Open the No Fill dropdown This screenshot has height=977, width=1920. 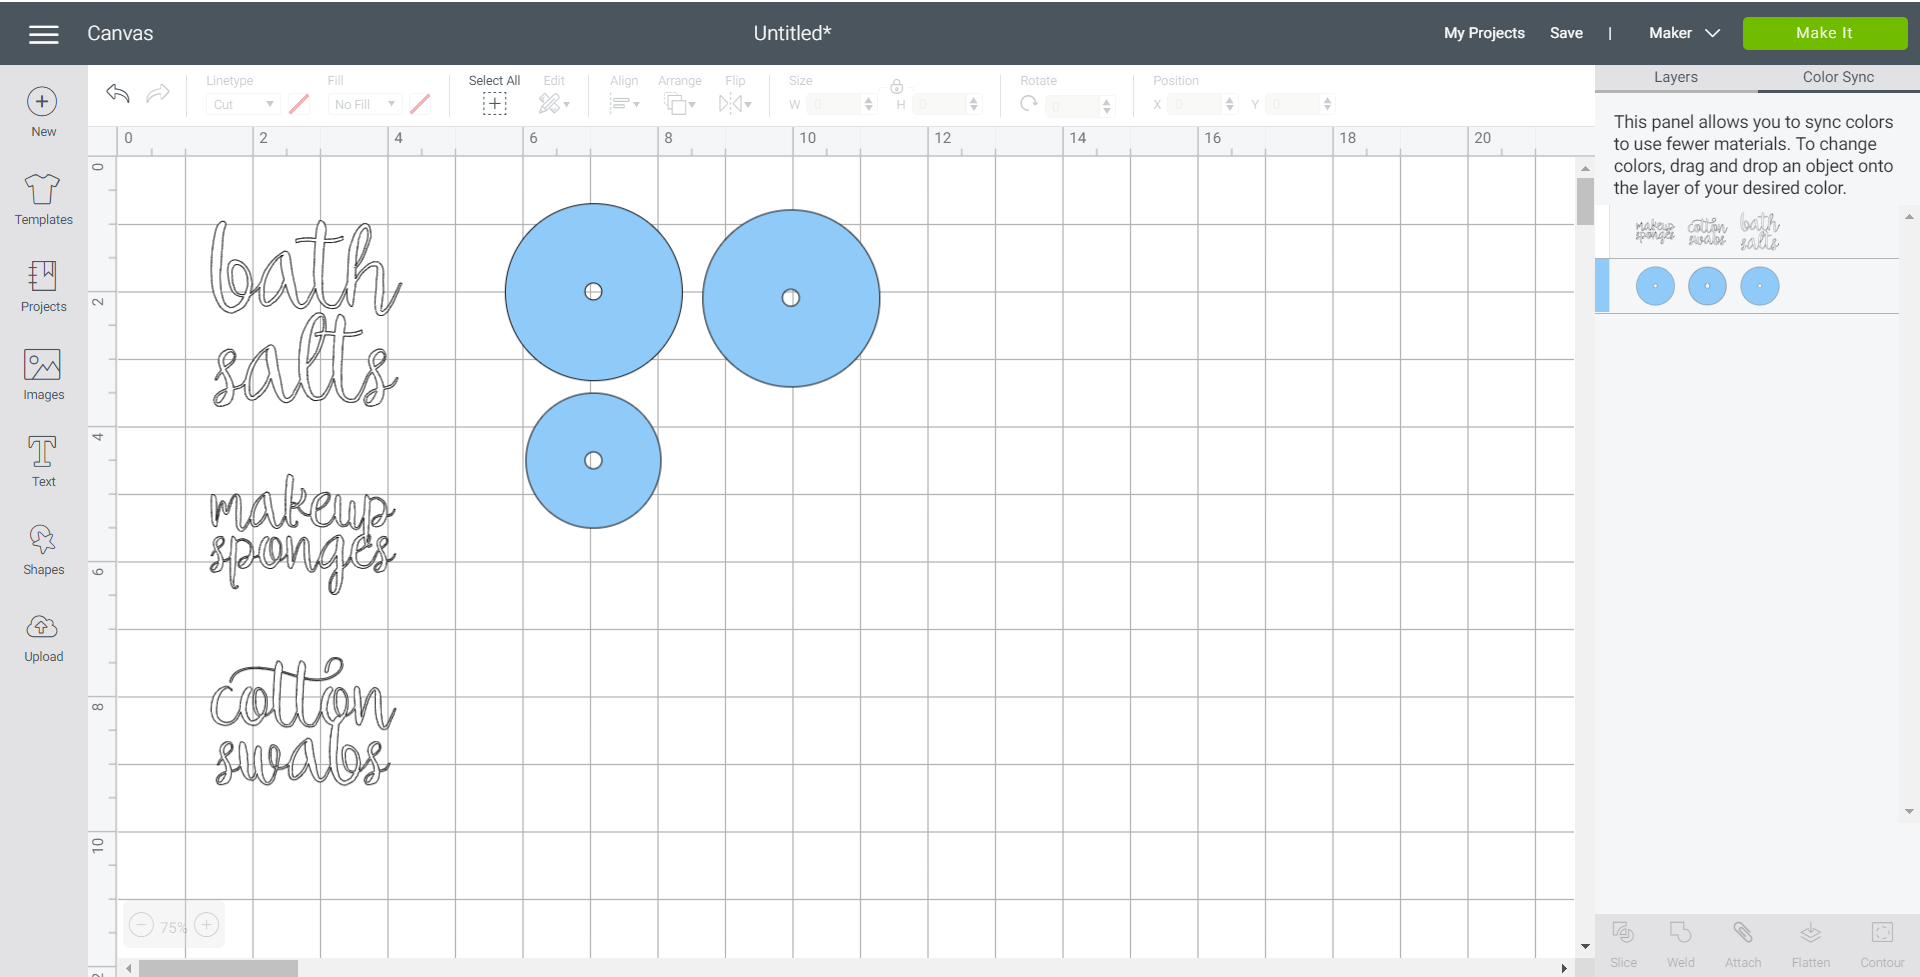point(365,104)
